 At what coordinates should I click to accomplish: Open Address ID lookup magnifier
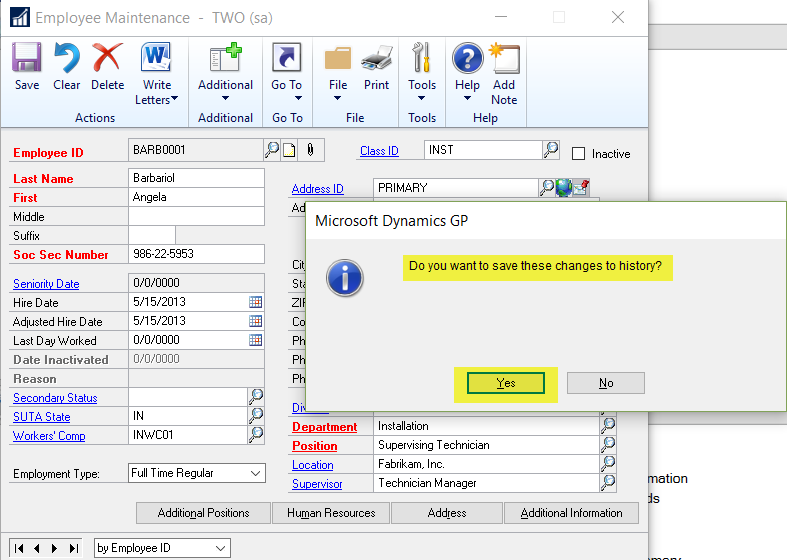pos(547,188)
